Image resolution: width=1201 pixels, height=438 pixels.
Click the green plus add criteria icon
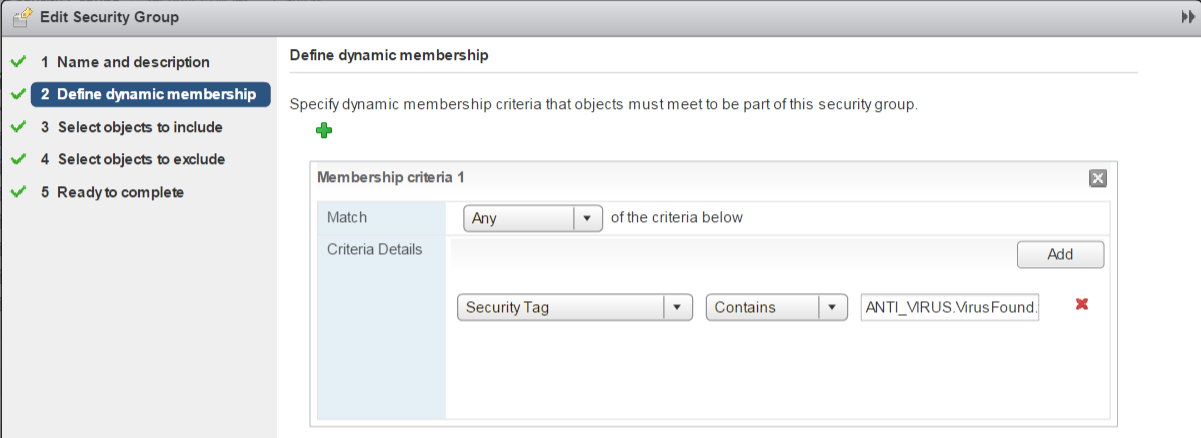324,130
